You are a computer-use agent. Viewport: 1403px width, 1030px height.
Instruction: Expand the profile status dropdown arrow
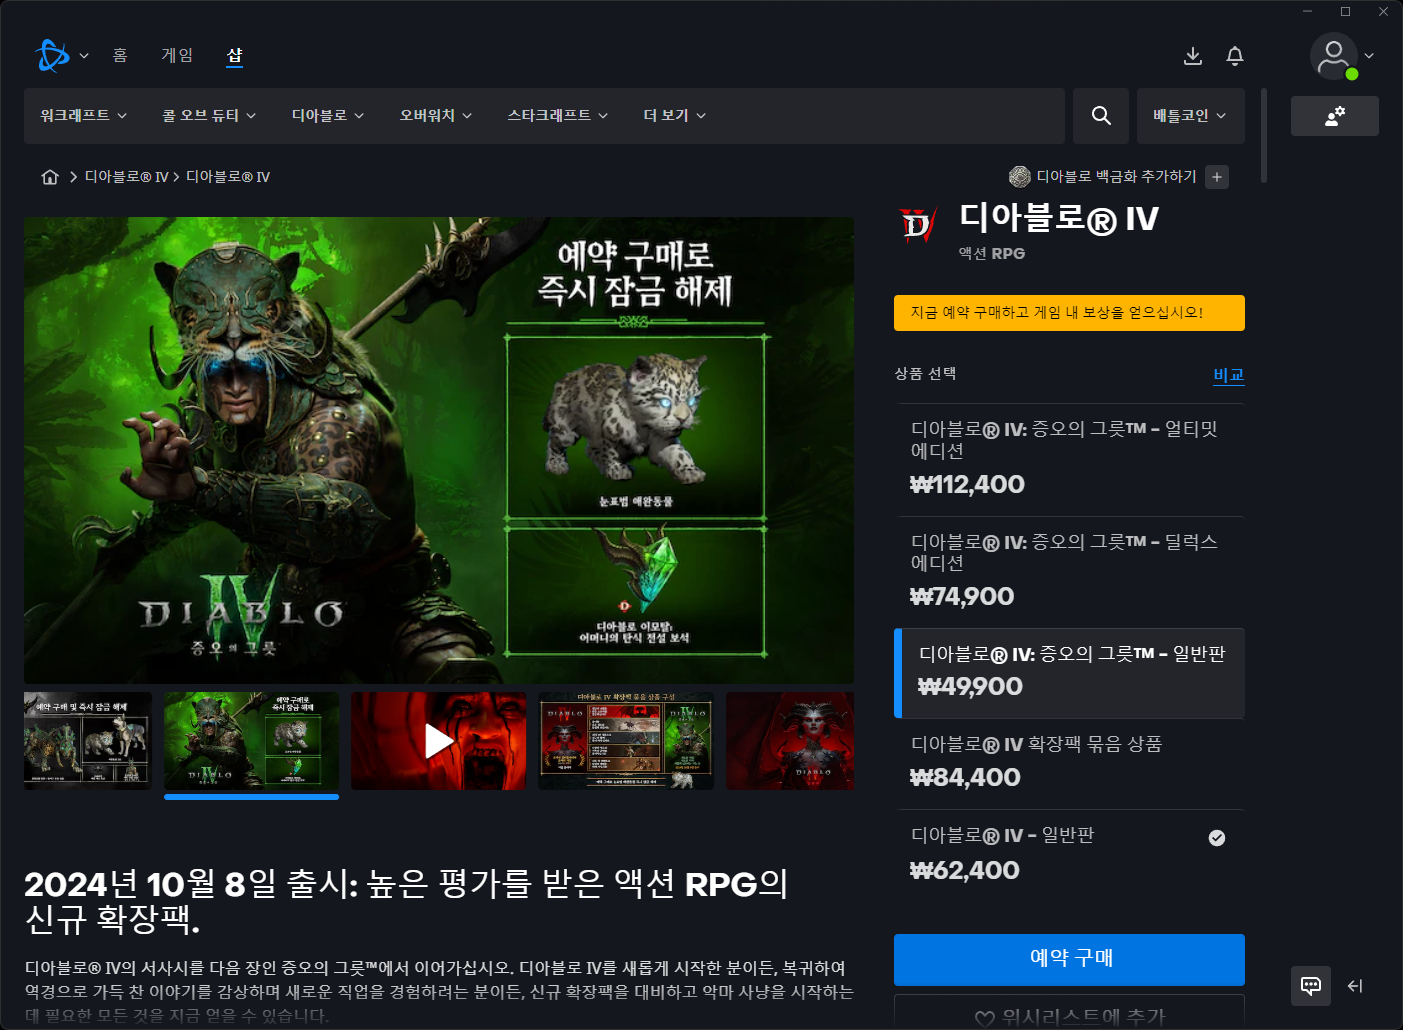pyautogui.click(x=1369, y=56)
